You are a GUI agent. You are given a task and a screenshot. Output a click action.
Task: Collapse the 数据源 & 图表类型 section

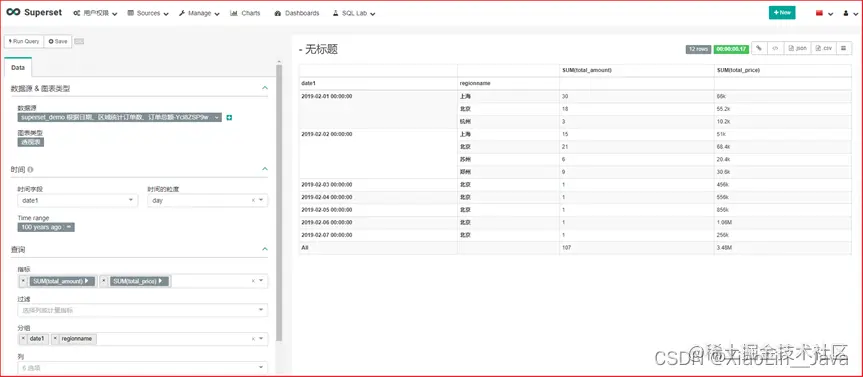(265, 88)
